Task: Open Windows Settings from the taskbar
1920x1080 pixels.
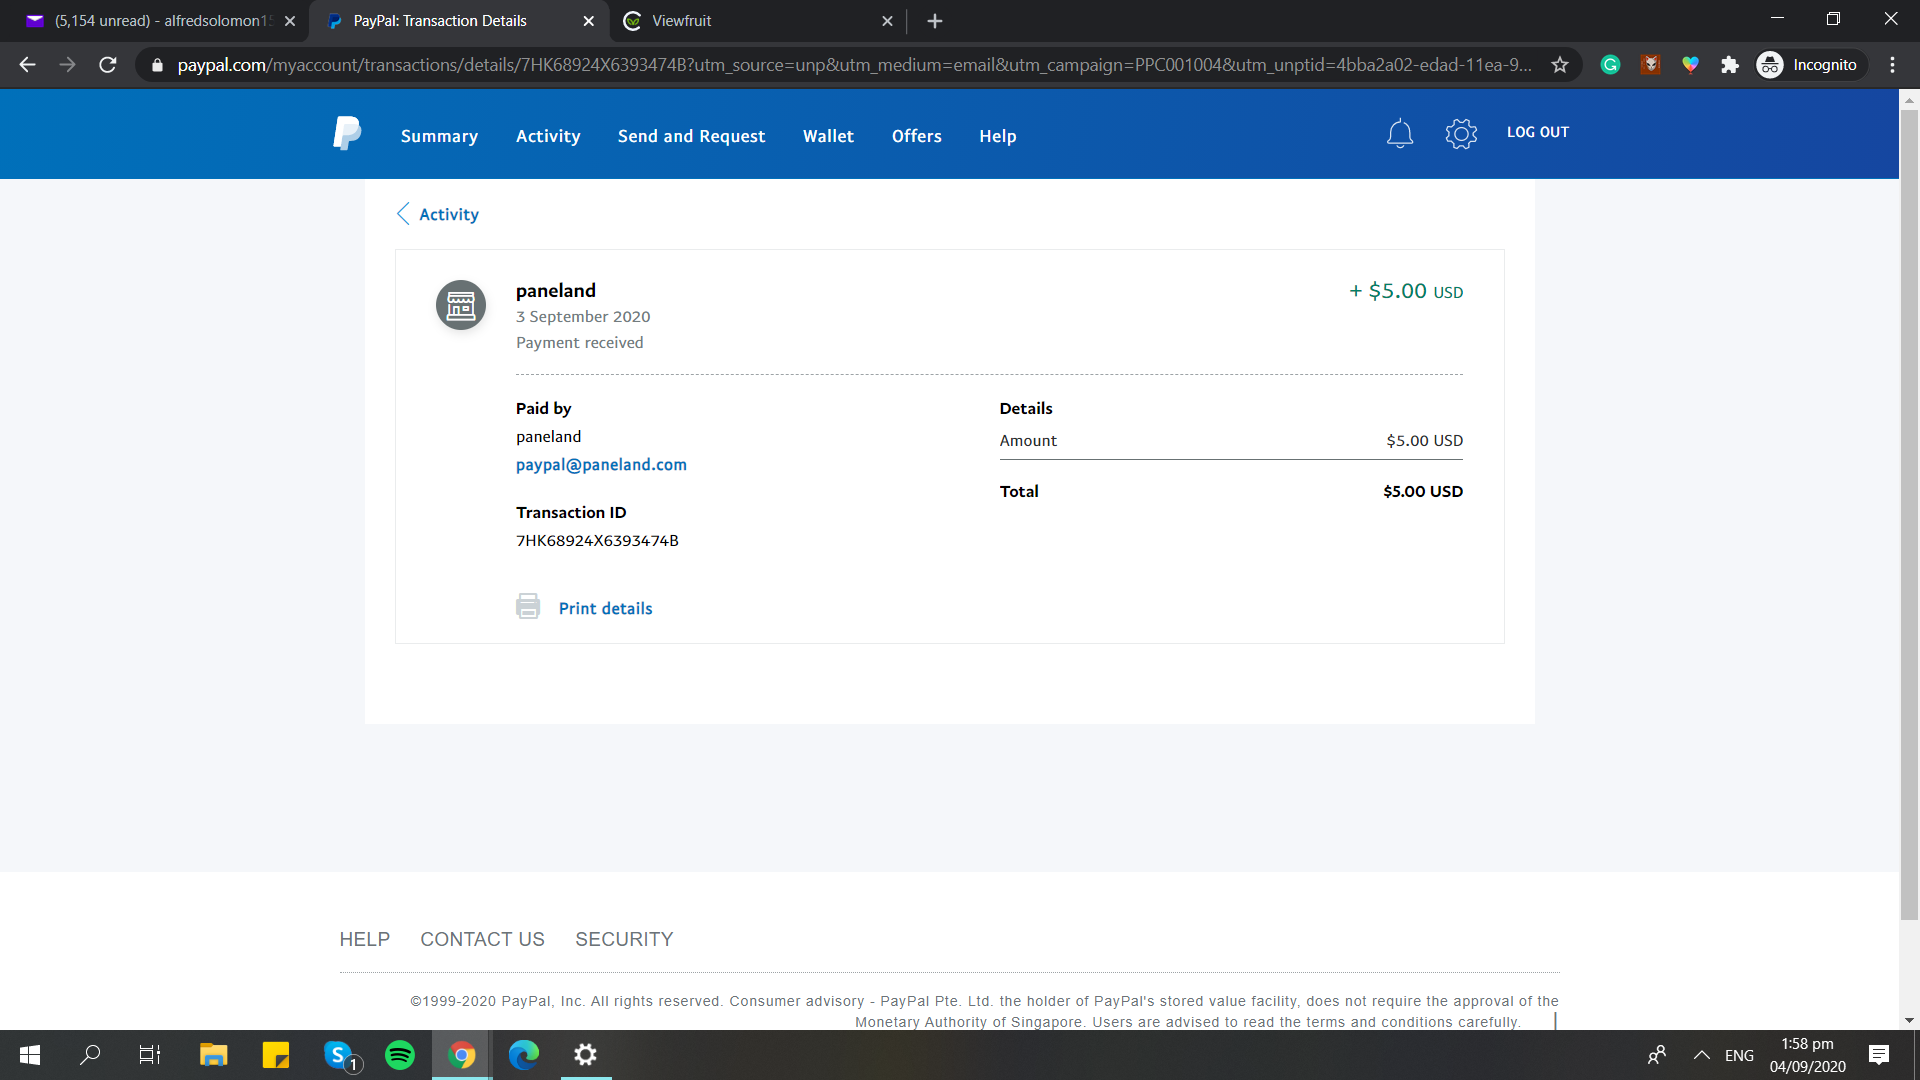Action: tap(586, 1055)
